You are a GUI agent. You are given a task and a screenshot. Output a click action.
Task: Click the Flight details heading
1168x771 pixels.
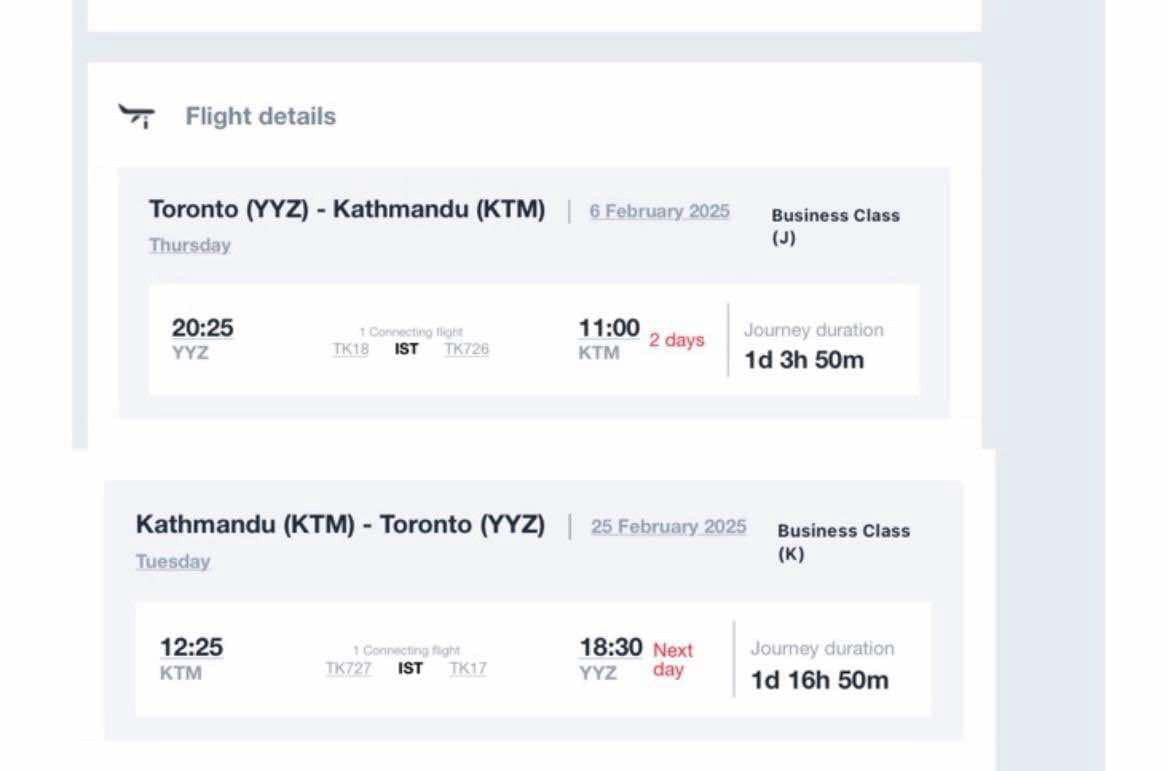[261, 116]
